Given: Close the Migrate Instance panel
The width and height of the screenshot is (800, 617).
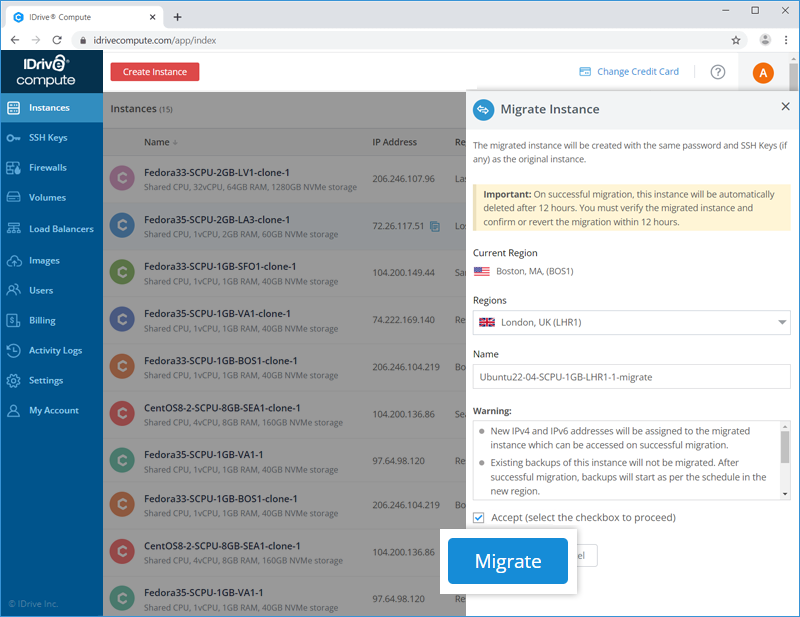Looking at the screenshot, I should coord(784,106).
